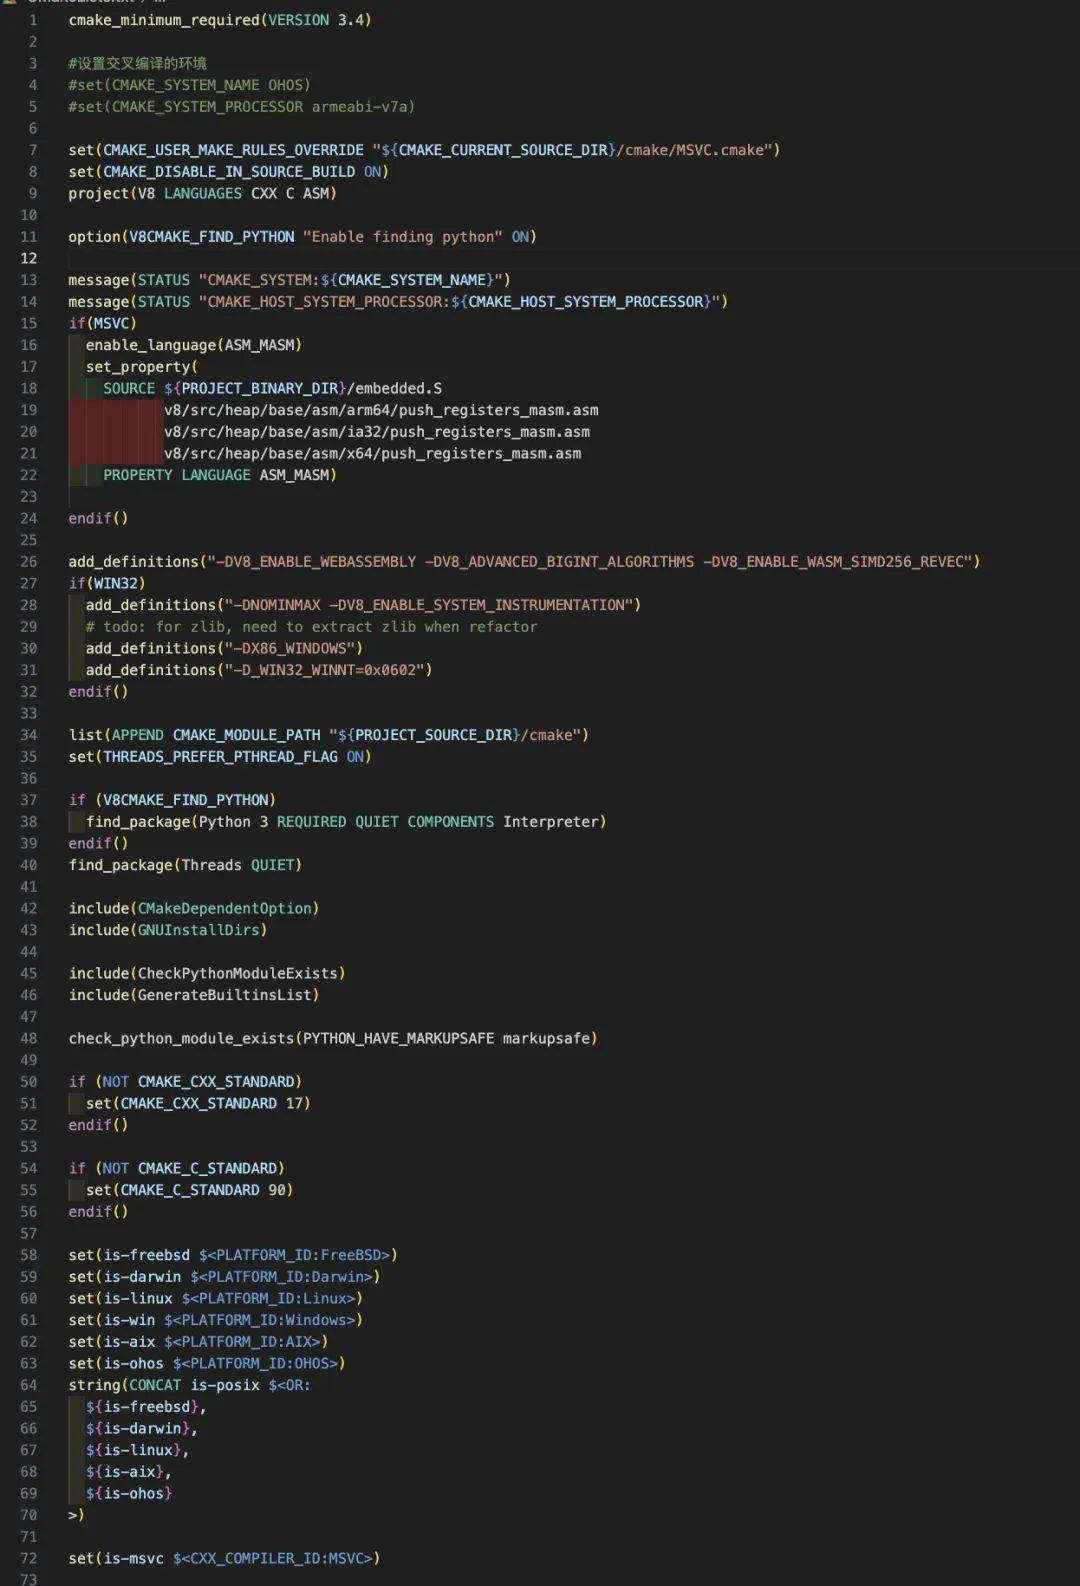This screenshot has width=1080, height=1586.
Task: Place cursor on the Chinese comment on line 3
Action: tap(138, 63)
